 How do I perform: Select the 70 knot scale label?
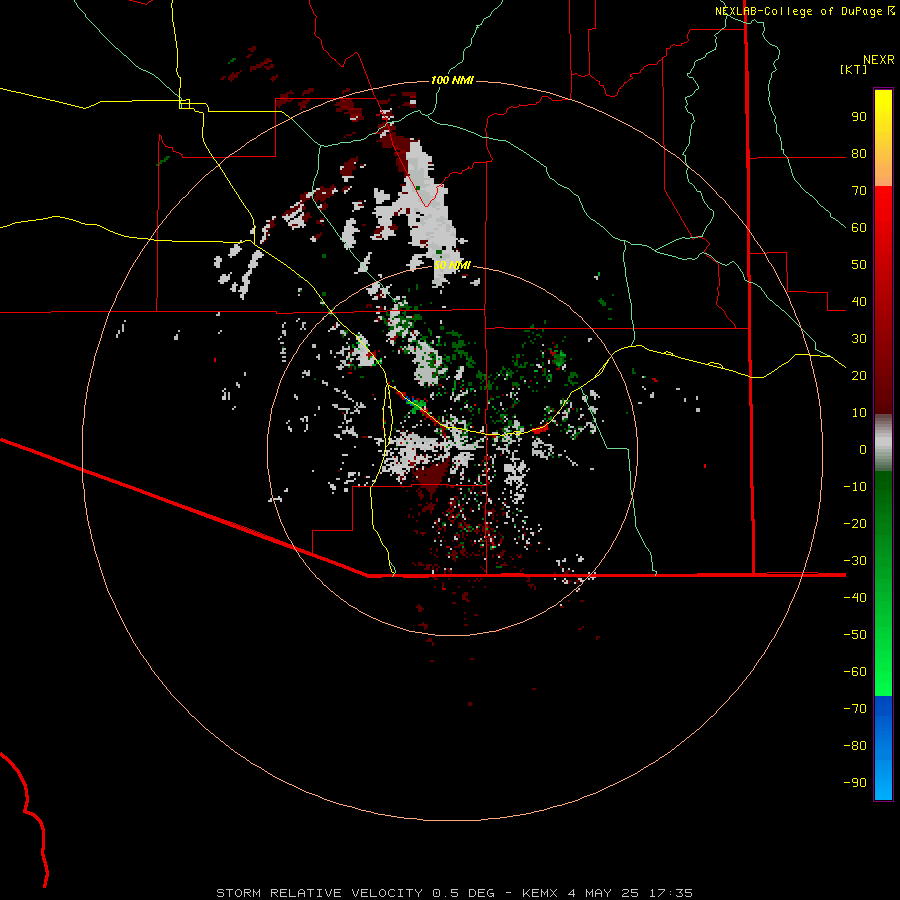click(859, 191)
